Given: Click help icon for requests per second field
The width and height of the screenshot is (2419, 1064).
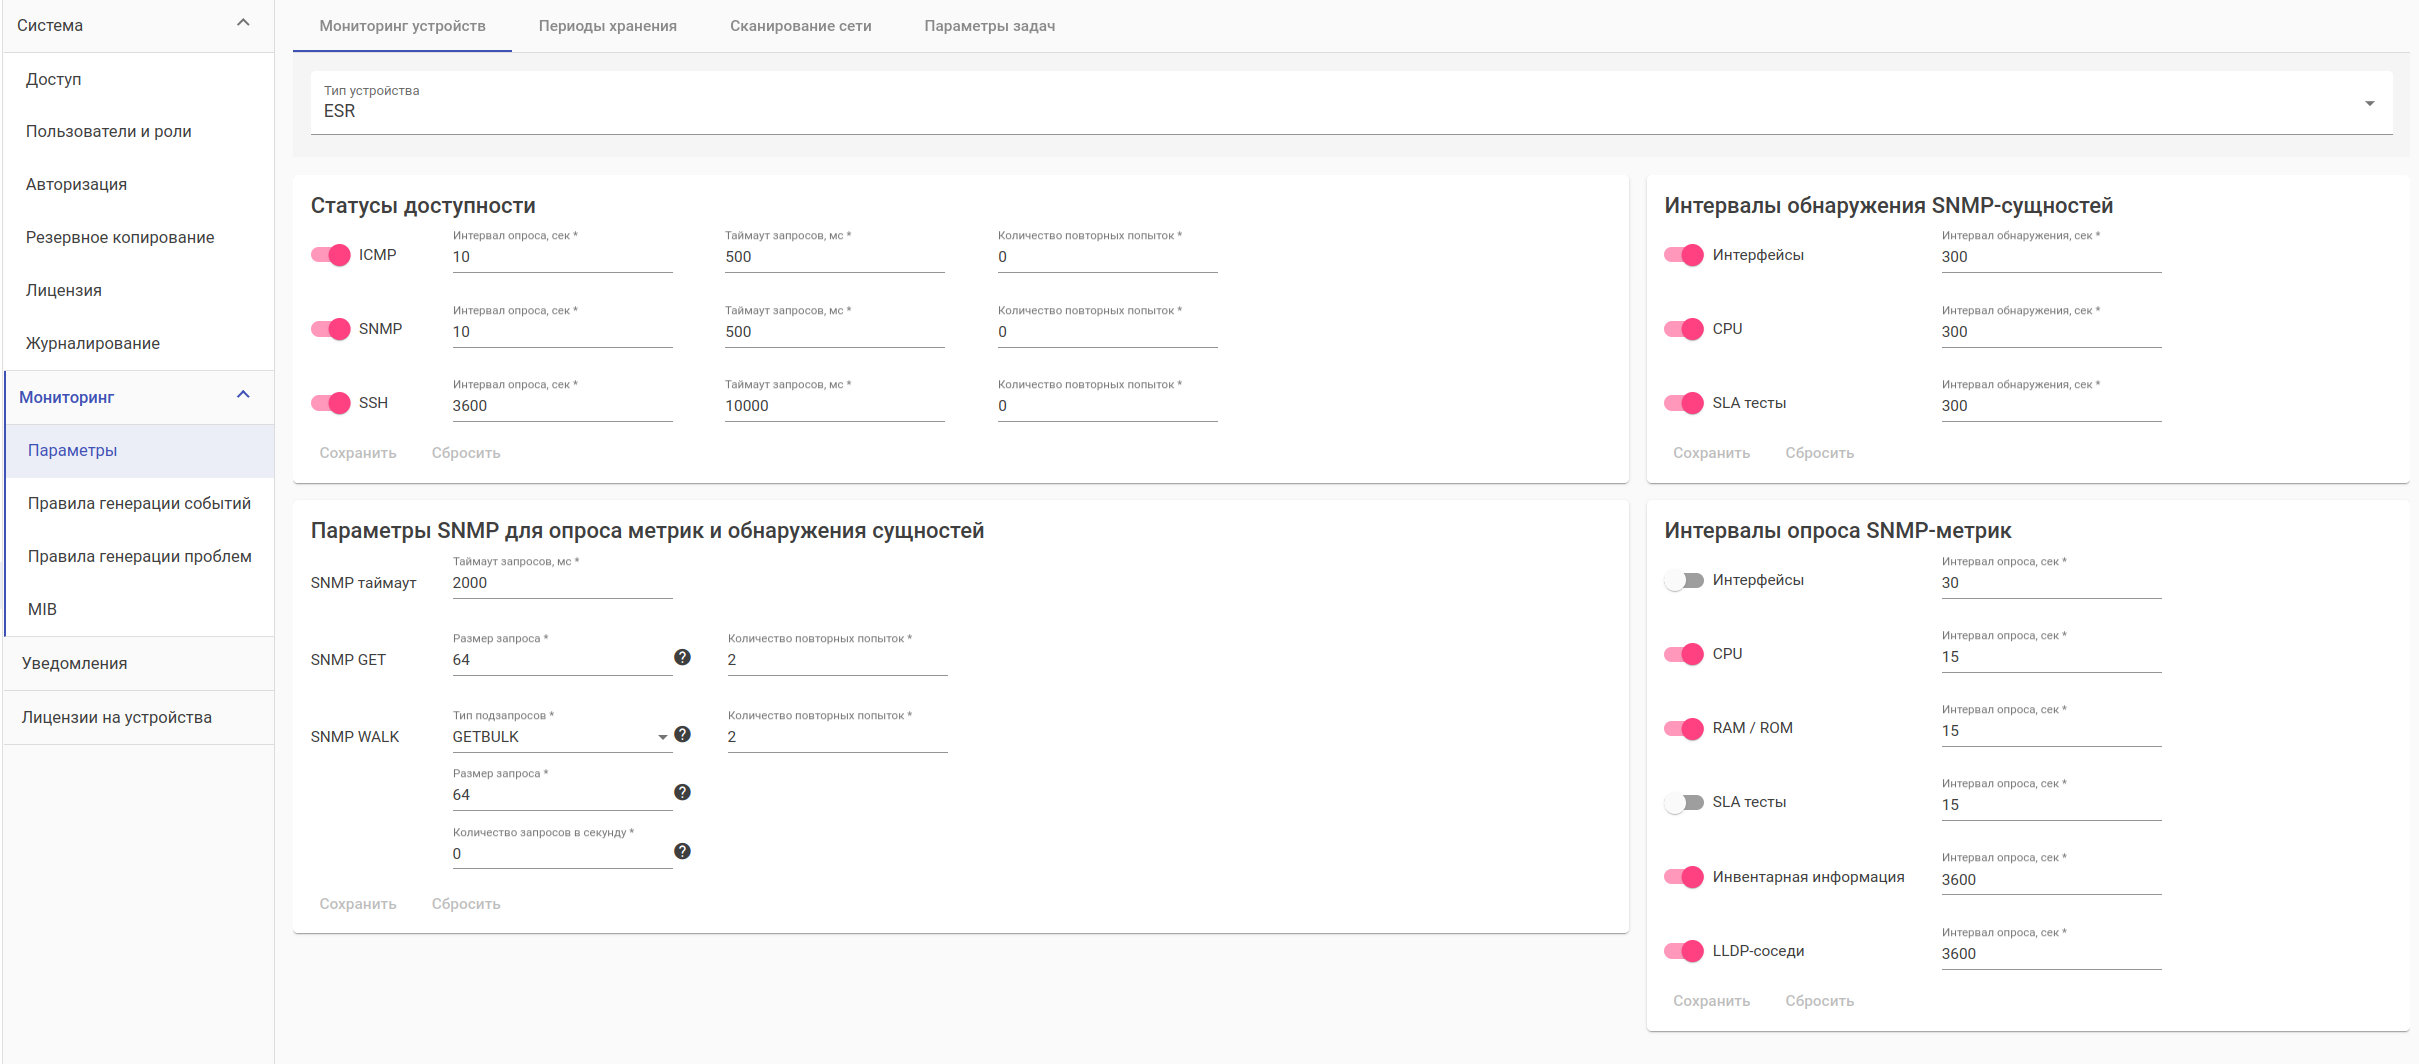Looking at the screenshot, I should click(682, 851).
